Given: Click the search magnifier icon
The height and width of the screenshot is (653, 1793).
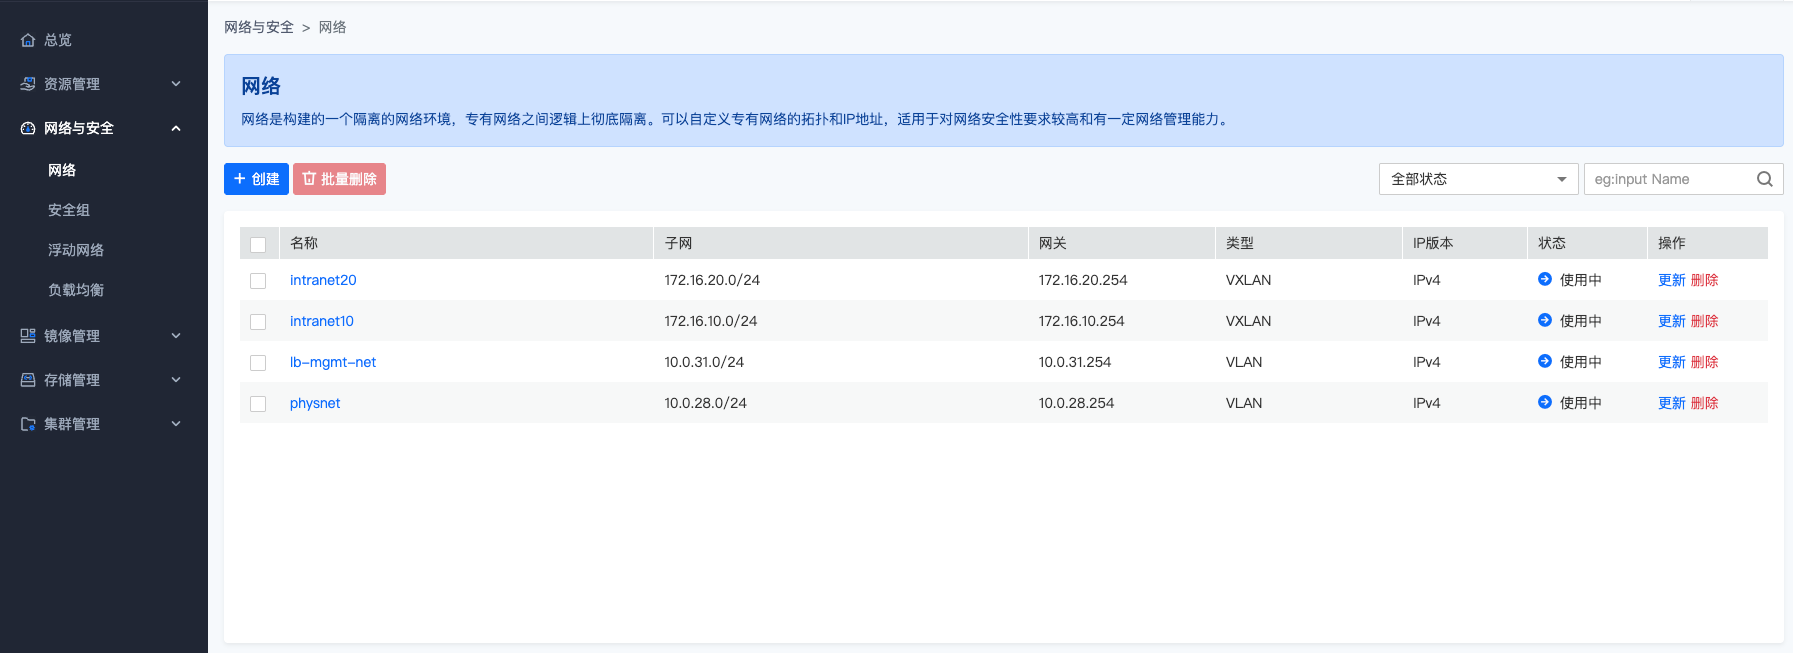Looking at the screenshot, I should pyautogui.click(x=1764, y=179).
